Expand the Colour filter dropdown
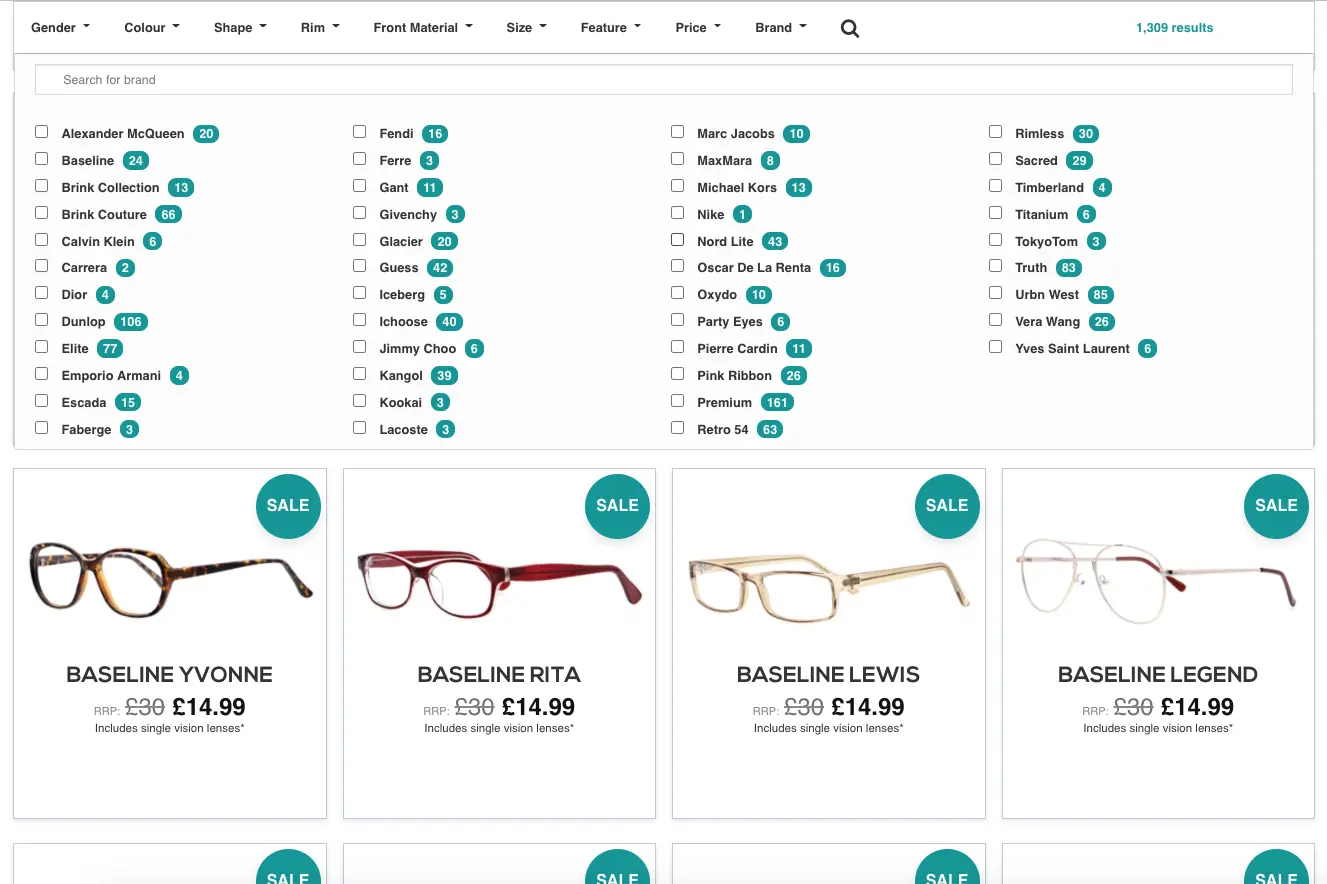Image resolution: width=1327 pixels, height=884 pixels. point(152,28)
